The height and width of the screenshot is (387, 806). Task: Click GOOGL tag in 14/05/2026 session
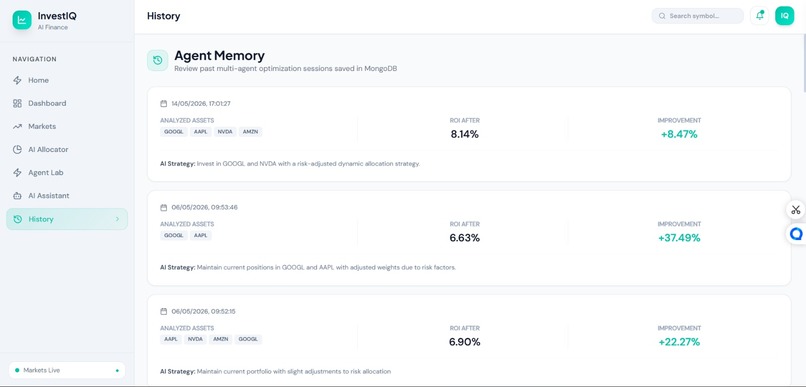click(174, 132)
